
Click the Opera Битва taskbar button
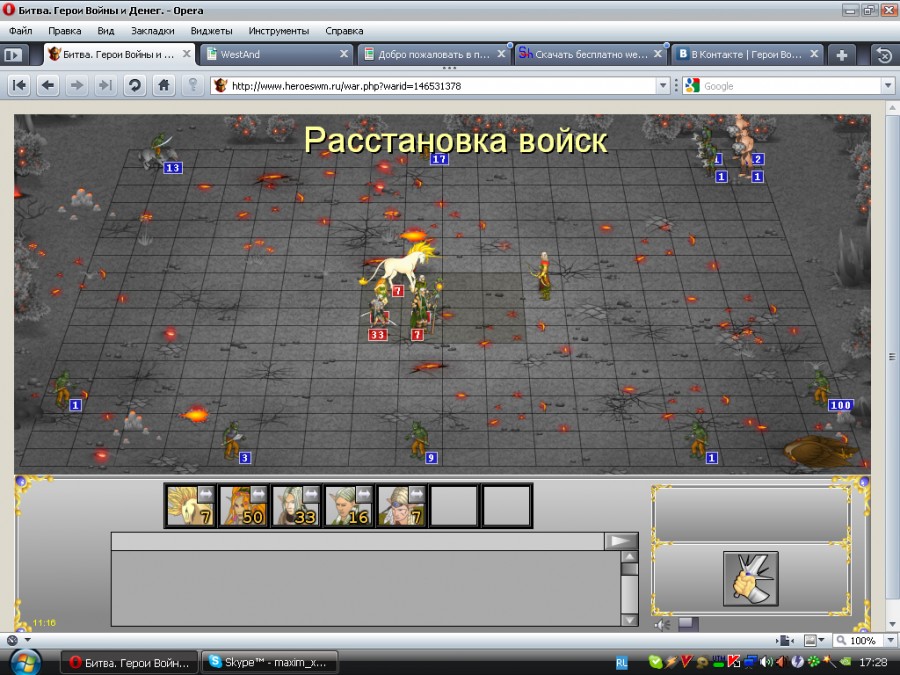tap(129, 662)
